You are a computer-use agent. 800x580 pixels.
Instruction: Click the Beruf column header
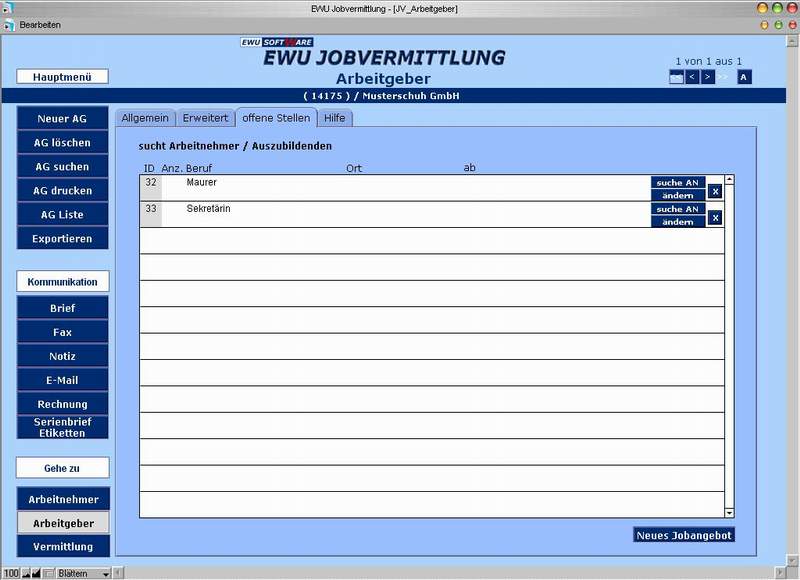(x=198, y=168)
